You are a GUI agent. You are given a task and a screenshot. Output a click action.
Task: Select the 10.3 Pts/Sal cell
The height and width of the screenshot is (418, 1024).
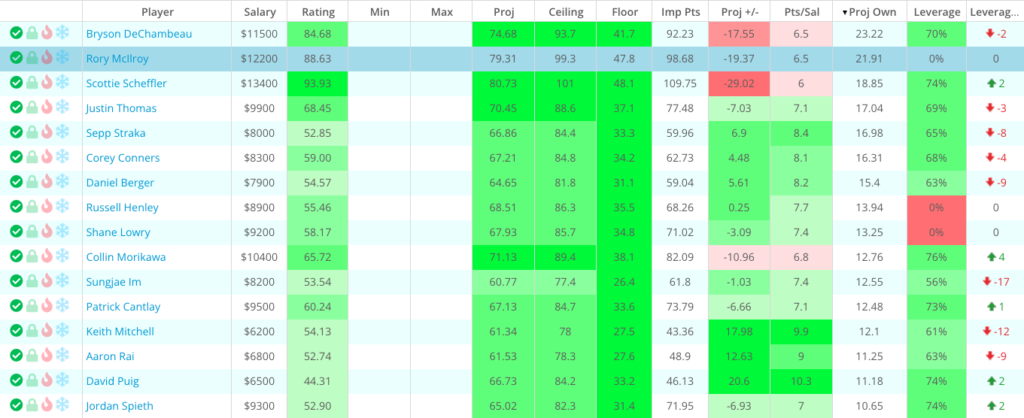(801, 381)
